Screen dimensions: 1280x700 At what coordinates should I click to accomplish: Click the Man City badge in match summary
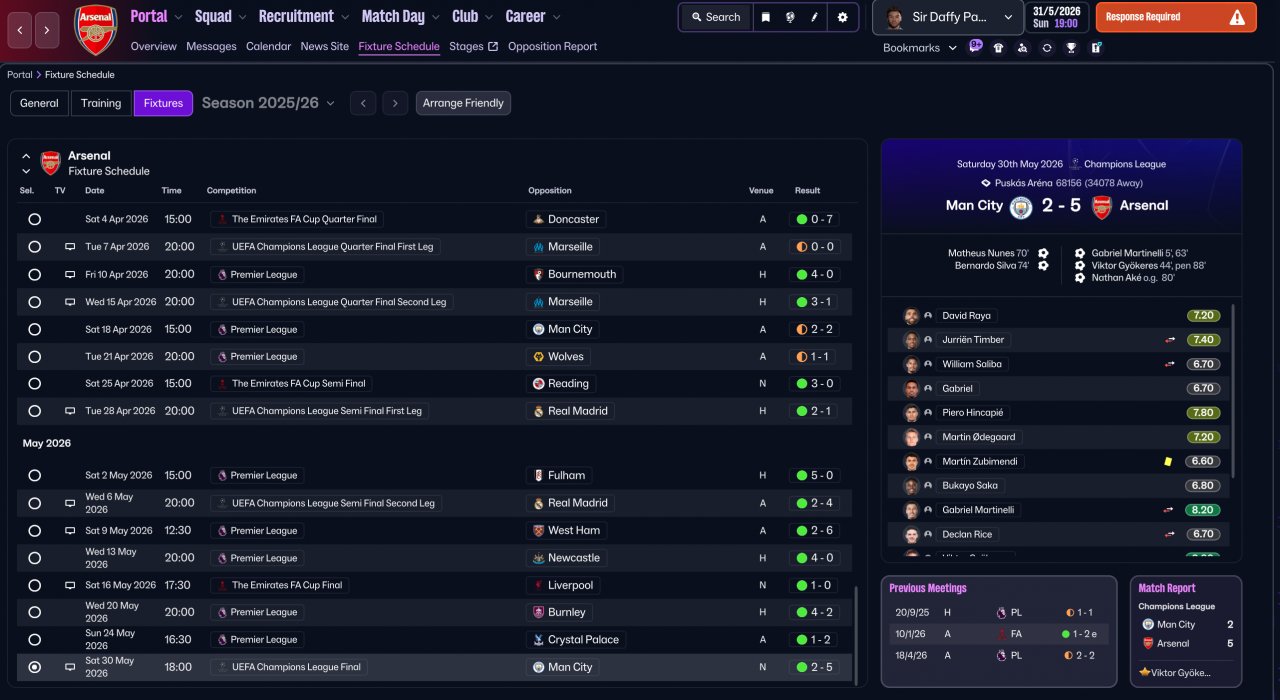click(x=1020, y=206)
